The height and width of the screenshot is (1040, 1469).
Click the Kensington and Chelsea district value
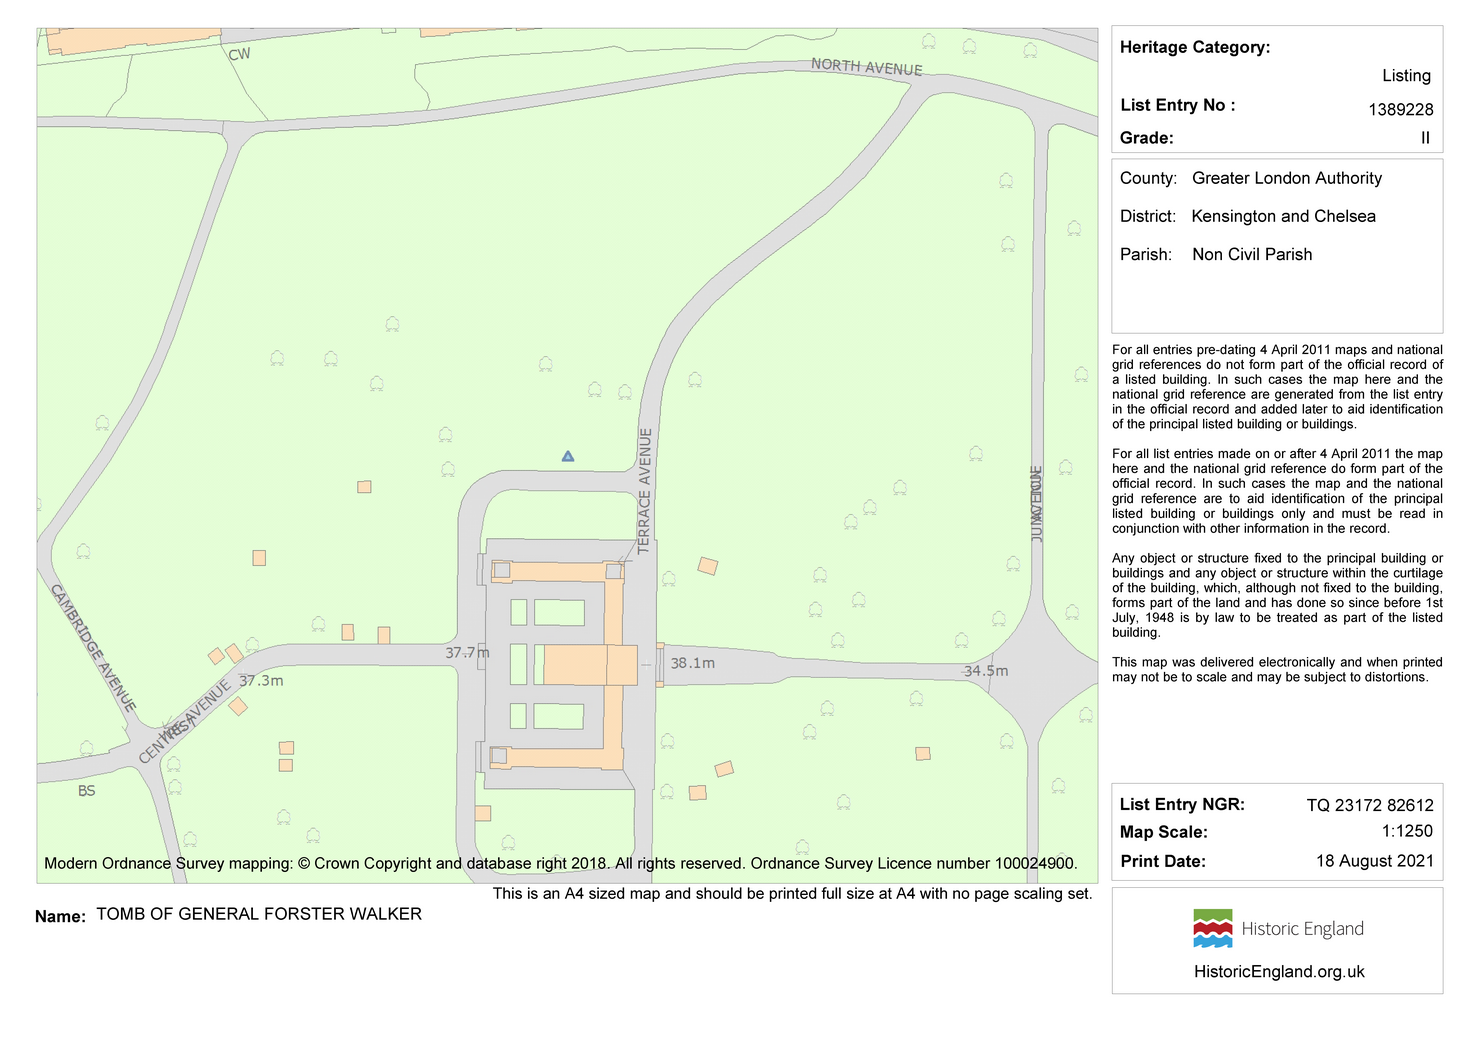pyautogui.click(x=1283, y=217)
